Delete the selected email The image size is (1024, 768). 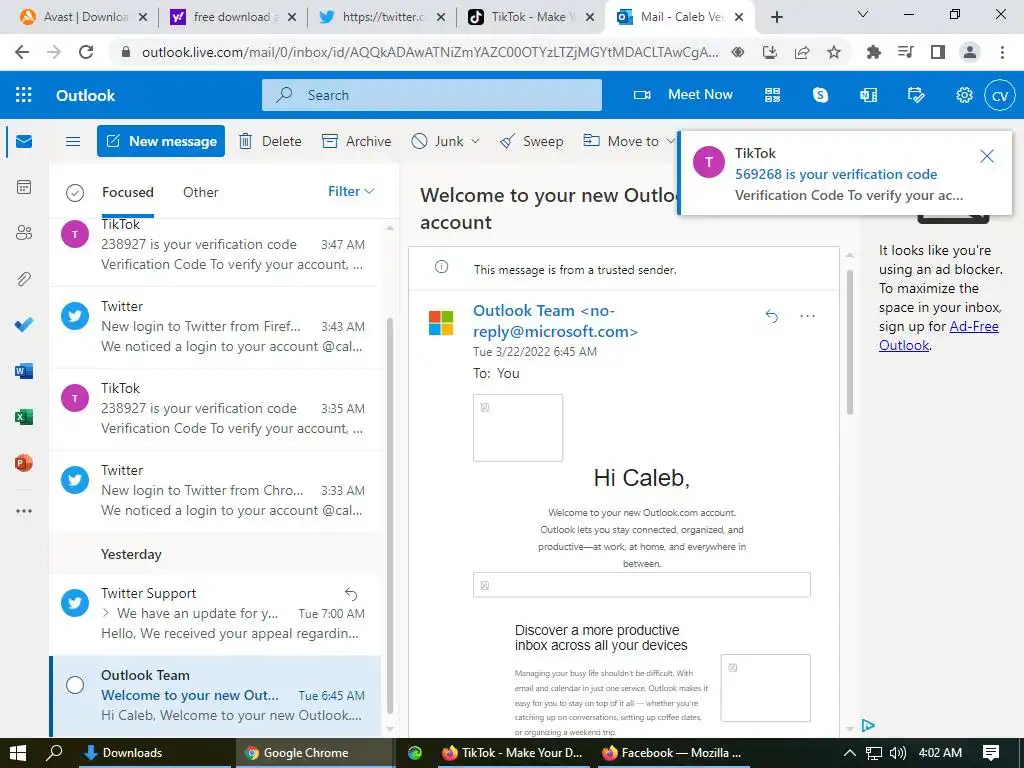coord(270,141)
